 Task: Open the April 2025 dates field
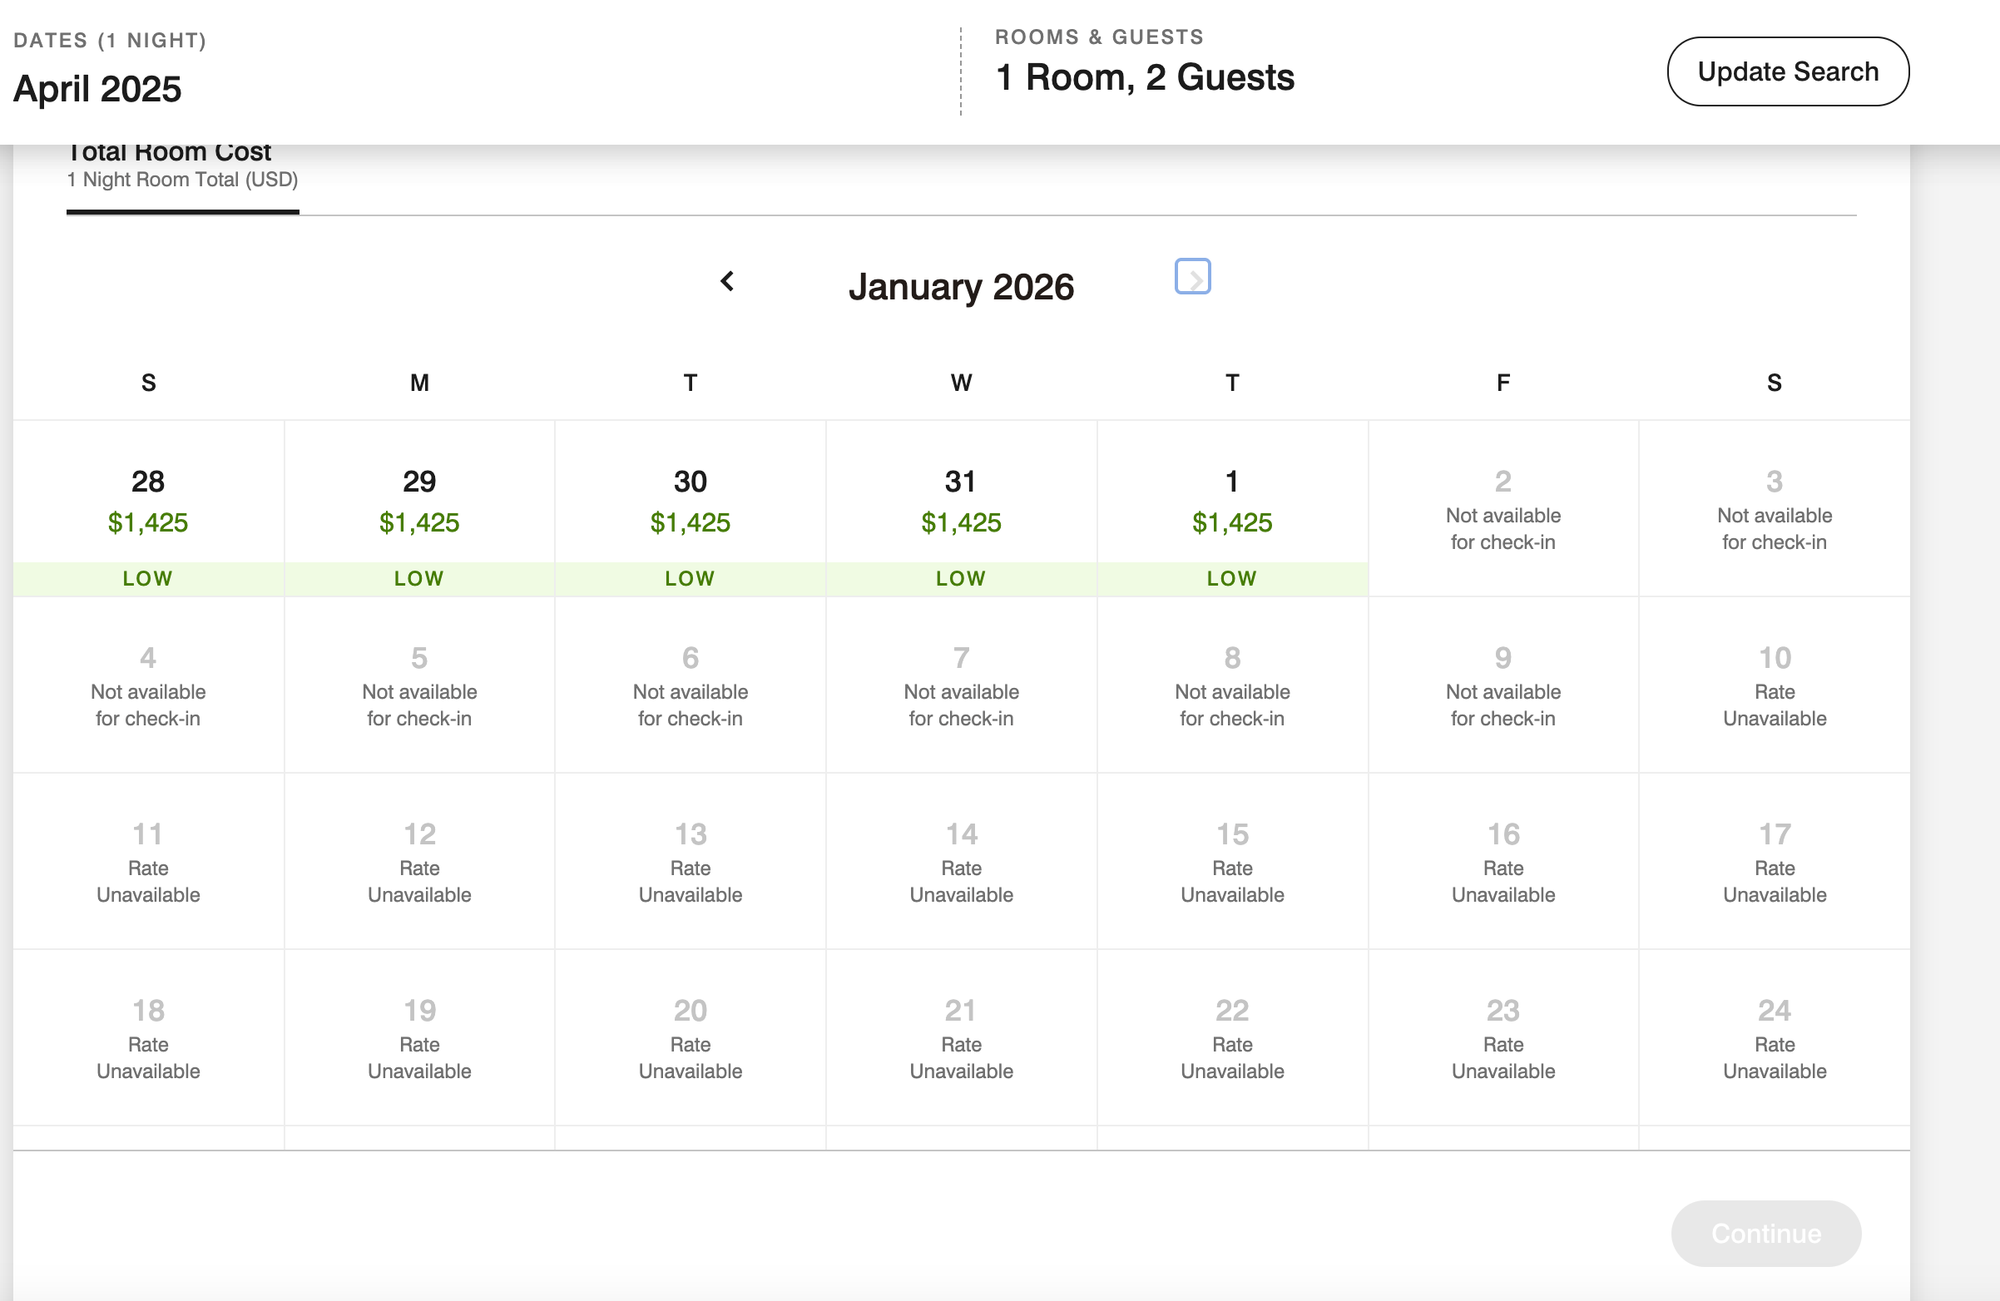pos(98,88)
